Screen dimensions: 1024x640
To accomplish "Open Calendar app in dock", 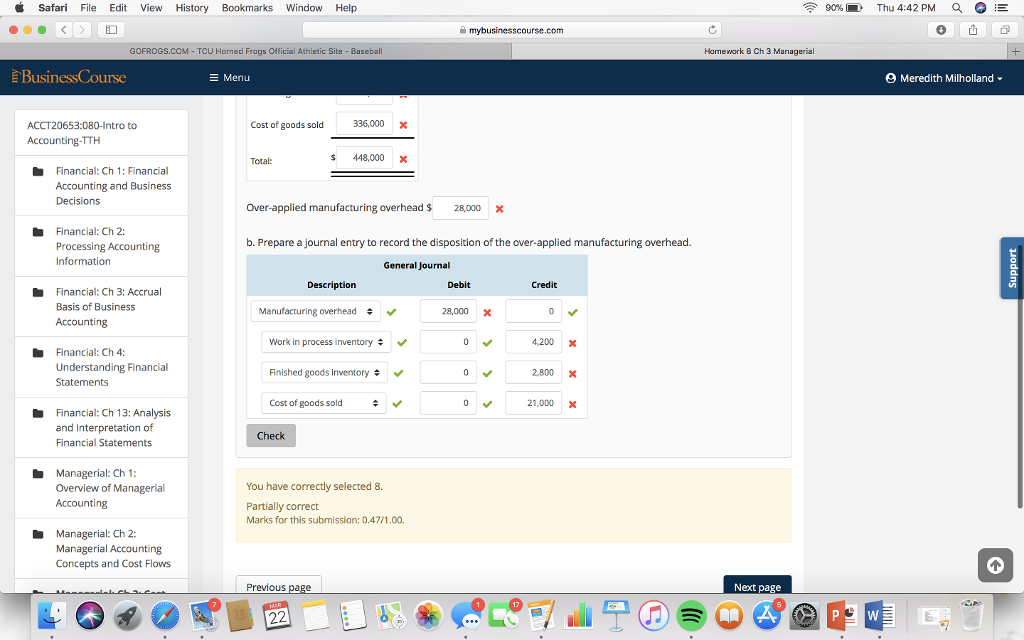I will (278, 616).
